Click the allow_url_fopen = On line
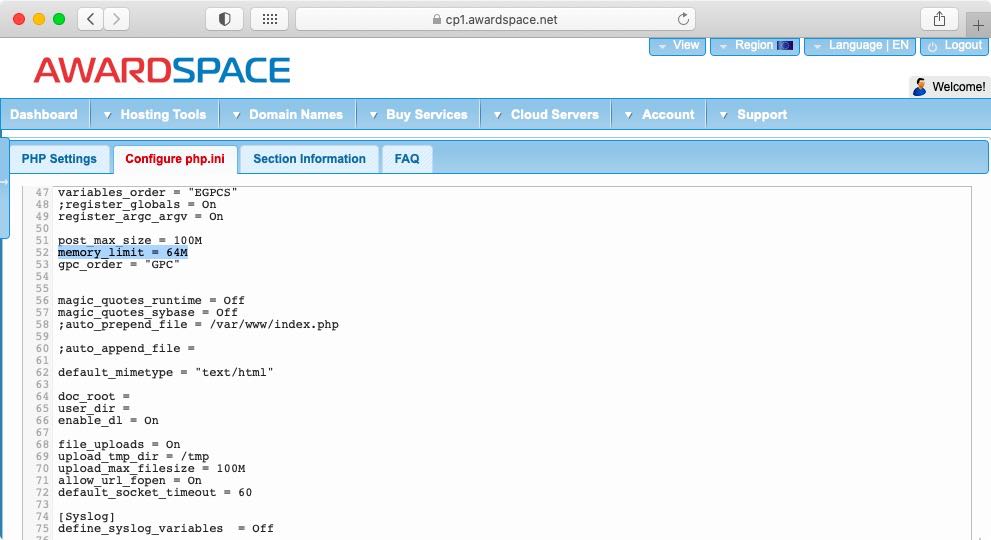The image size is (991, 540). pos(130,481)
